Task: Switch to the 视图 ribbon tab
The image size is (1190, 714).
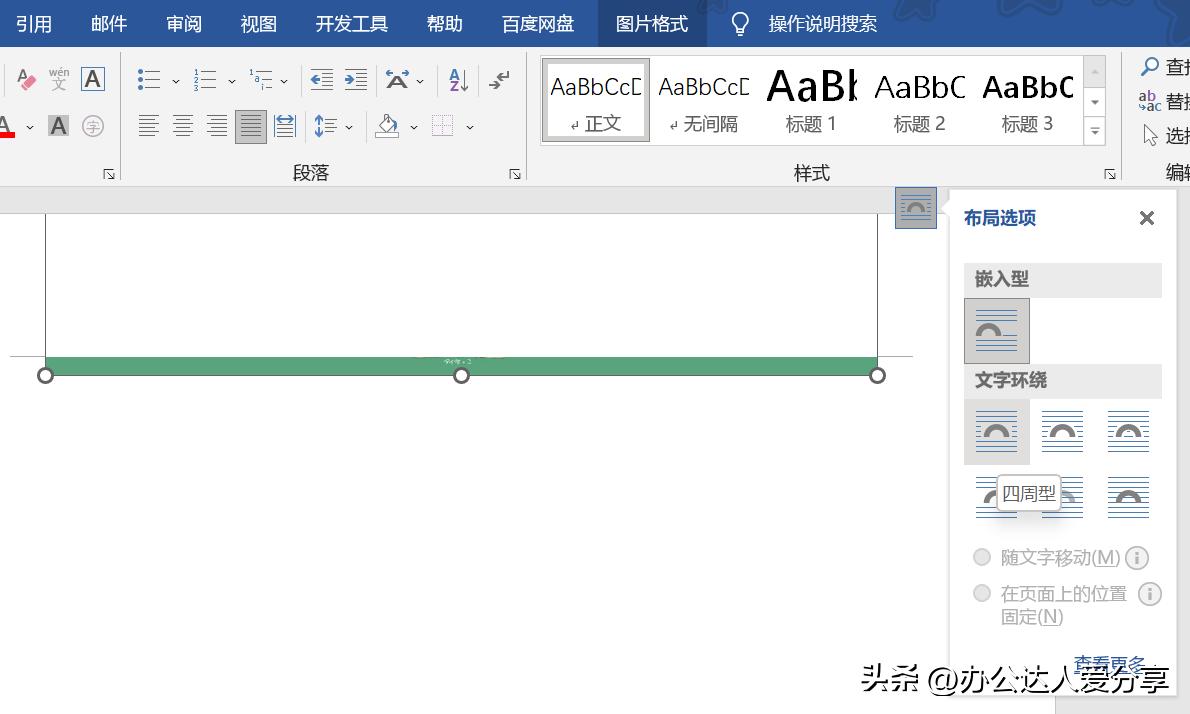Action: 258,23
